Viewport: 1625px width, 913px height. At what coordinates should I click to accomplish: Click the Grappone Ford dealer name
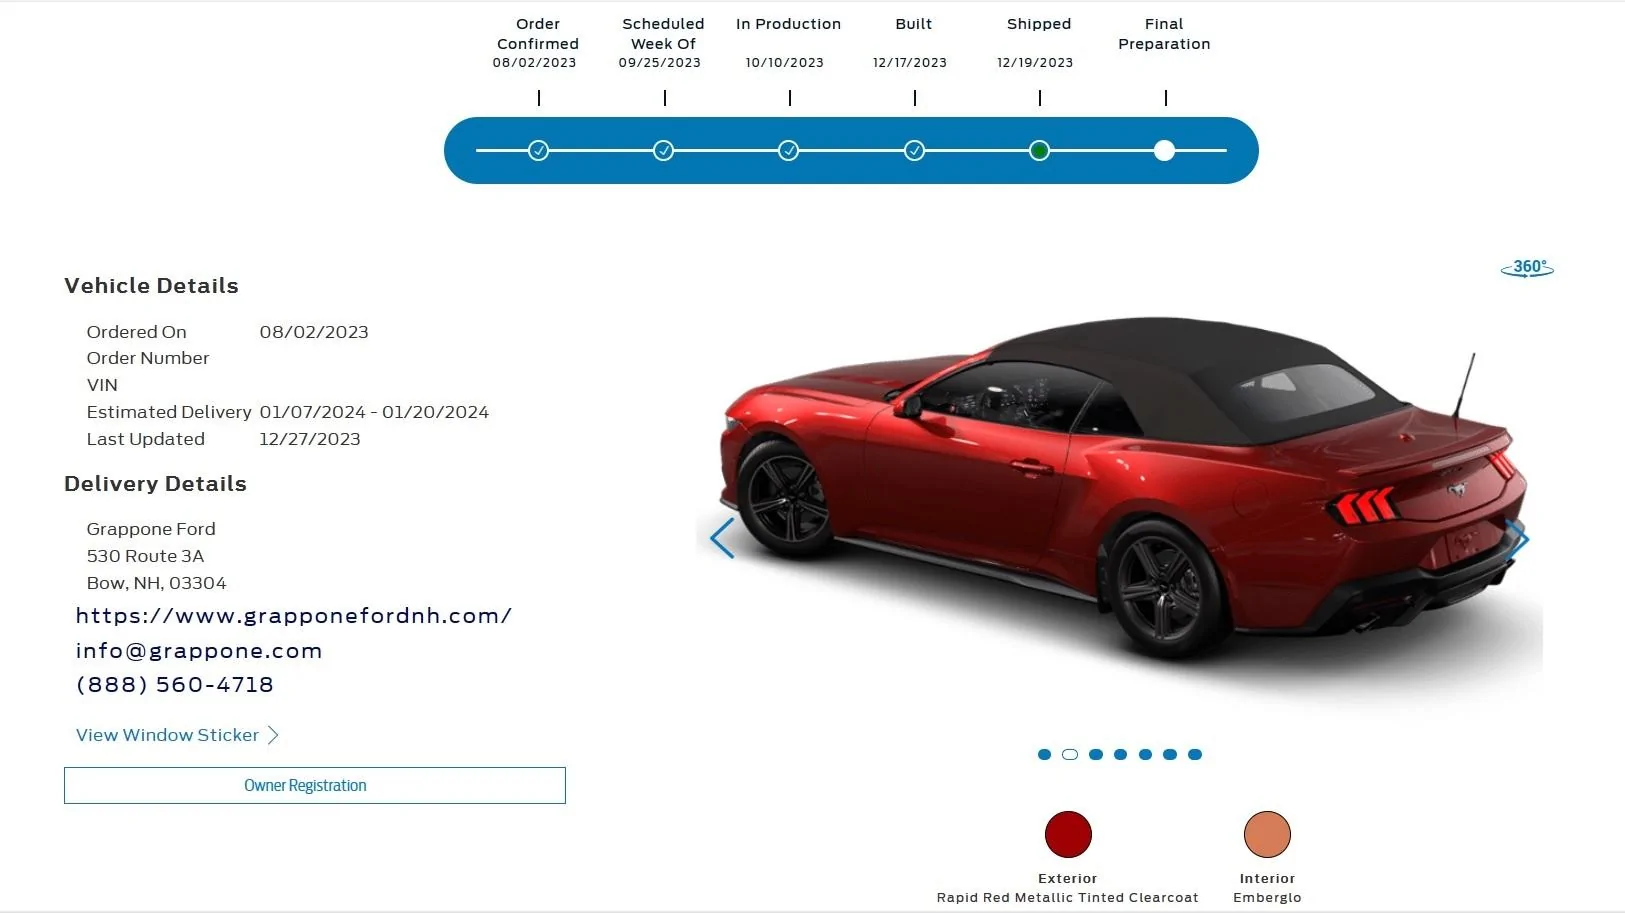pyautogui.click(x=151, y=529)
